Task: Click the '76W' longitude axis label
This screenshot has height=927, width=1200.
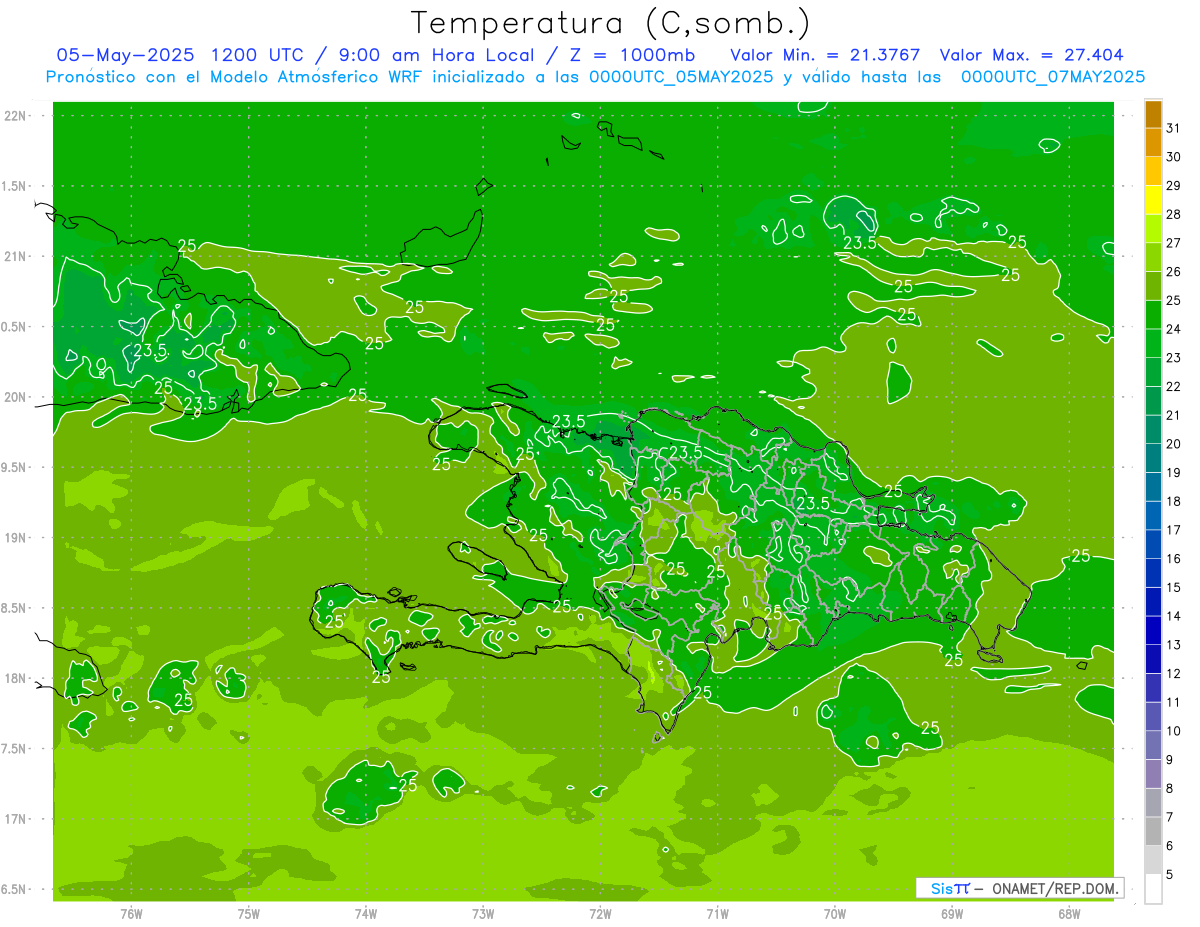Action: click(131, 914)
